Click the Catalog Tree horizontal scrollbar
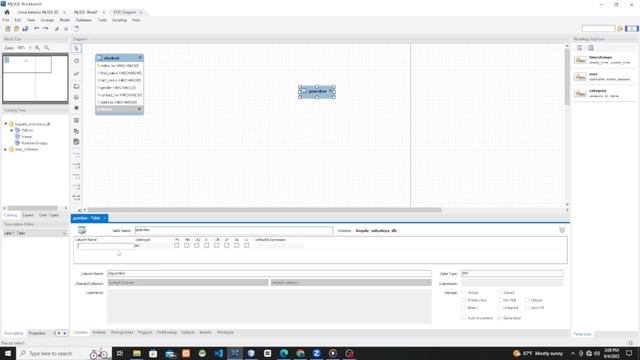This screenshot has height=360, width=640. 33,208
